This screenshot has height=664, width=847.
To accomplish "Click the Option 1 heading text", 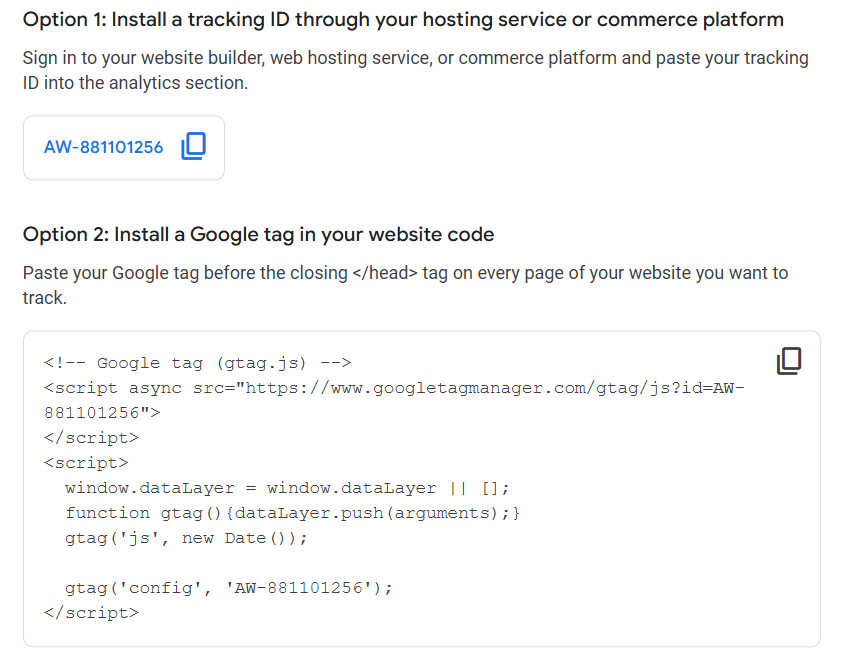I will [403, 19].
